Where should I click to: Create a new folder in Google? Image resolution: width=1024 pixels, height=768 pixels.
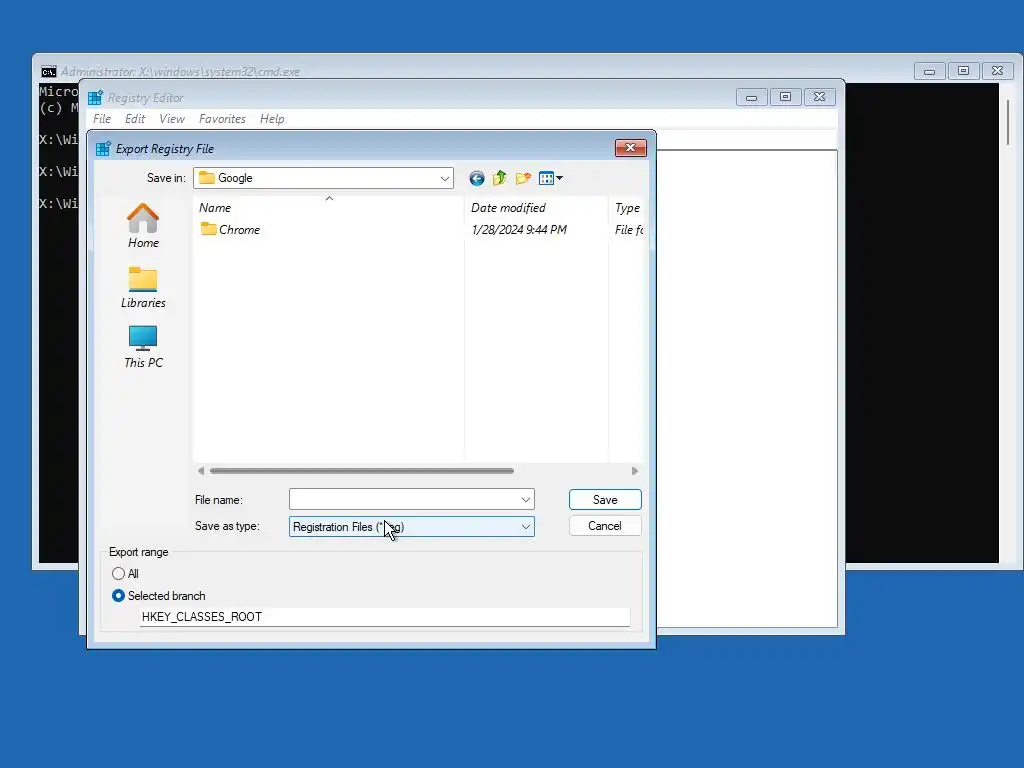[x=523, y=178]
